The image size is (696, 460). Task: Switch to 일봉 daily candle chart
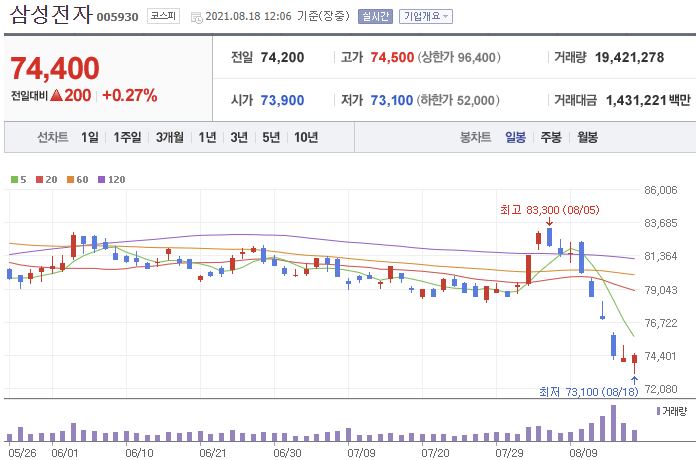(515, 137)
